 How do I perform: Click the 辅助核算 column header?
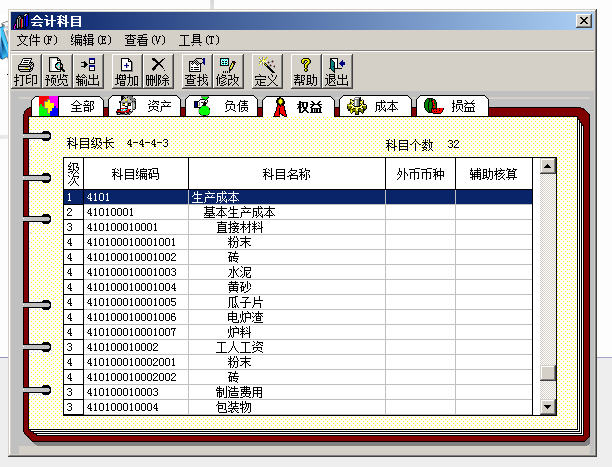point(494,174)
